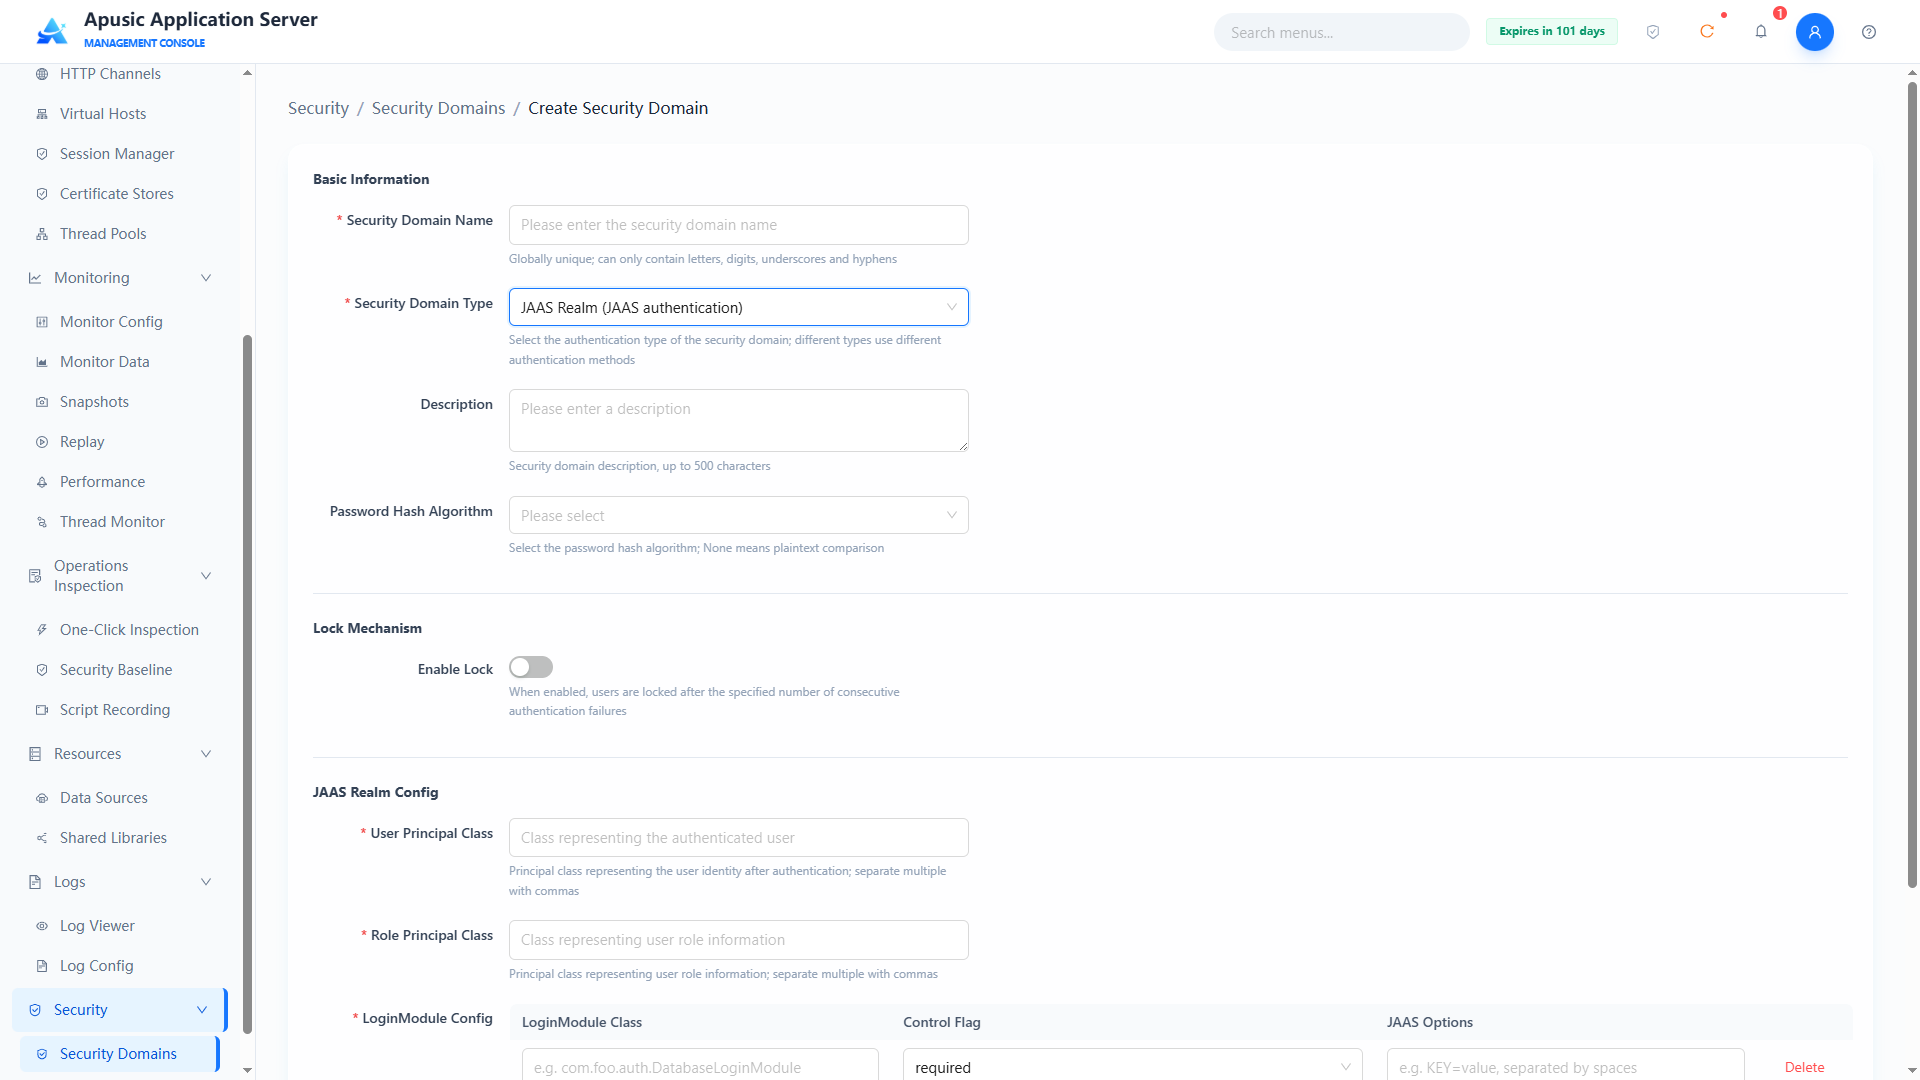Click the page vertical scrollbar
The image size is (1920, 1080).
point(1912,484)
